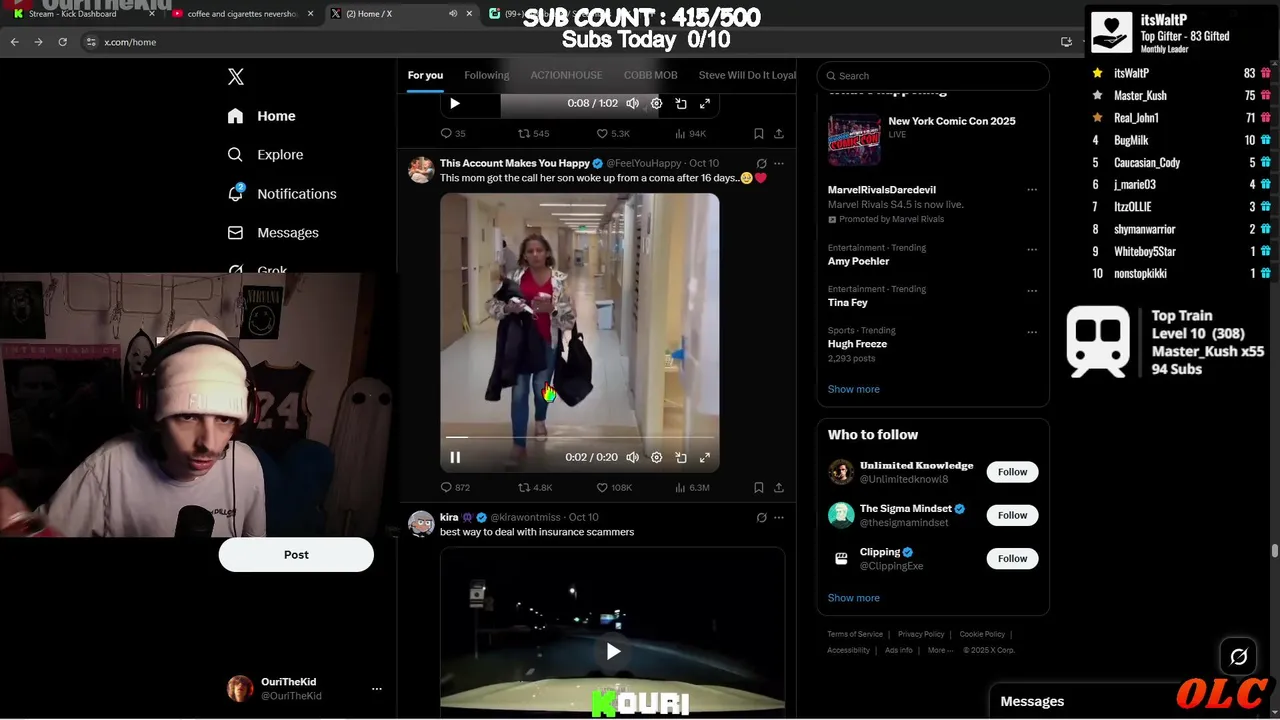This screenshot has height=720, width=1280.
Task: Open settings gear on top video
Action: point(656,103)
